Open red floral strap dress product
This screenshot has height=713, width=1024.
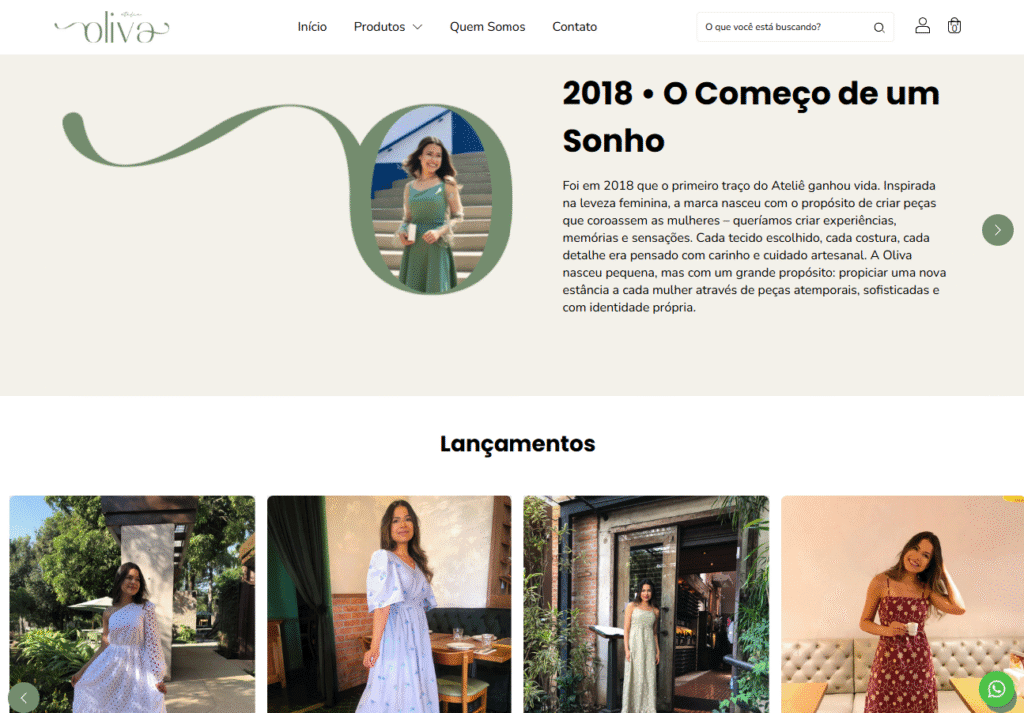[x=903, y=604]
